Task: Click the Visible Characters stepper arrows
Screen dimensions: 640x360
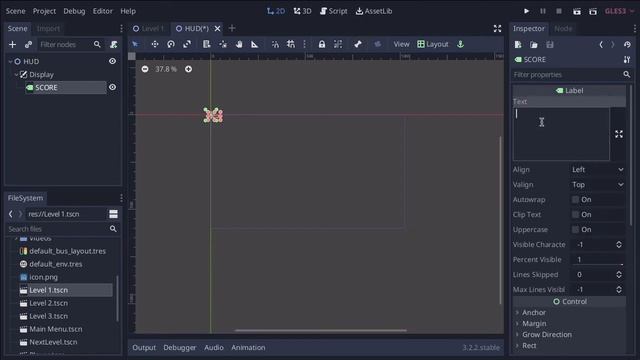Action: pyautogui.click(x=619, y=244)
